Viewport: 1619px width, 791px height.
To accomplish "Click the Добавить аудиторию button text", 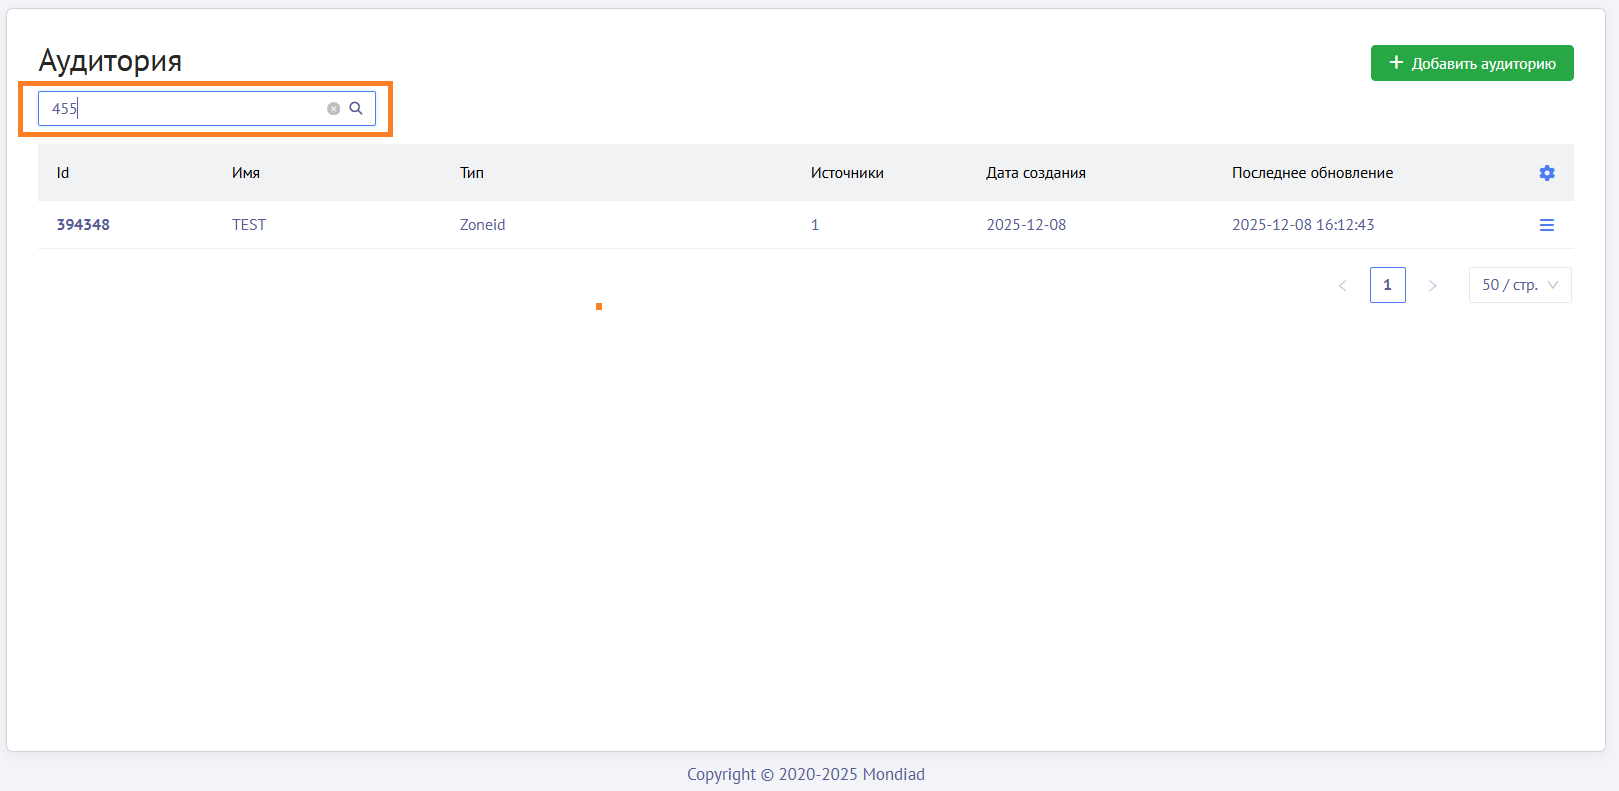I will point(1483,64).
